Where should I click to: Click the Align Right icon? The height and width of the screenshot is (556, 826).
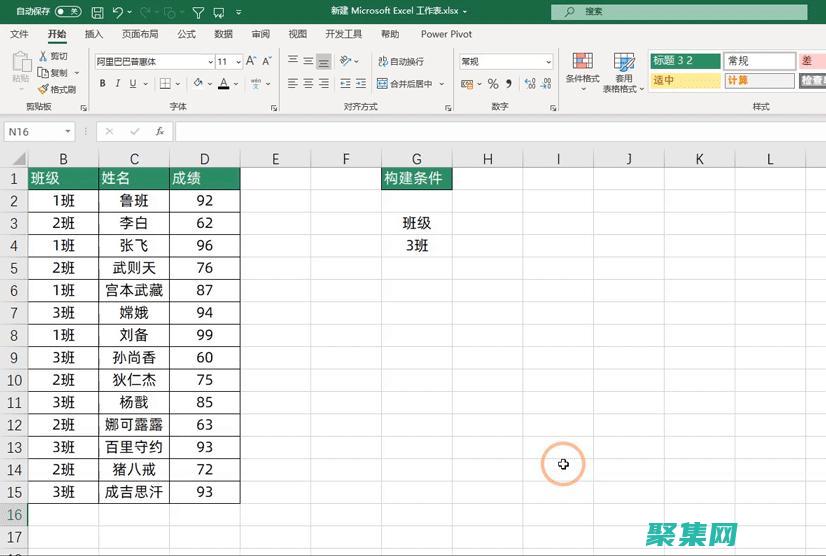click(x=324, y=83)
